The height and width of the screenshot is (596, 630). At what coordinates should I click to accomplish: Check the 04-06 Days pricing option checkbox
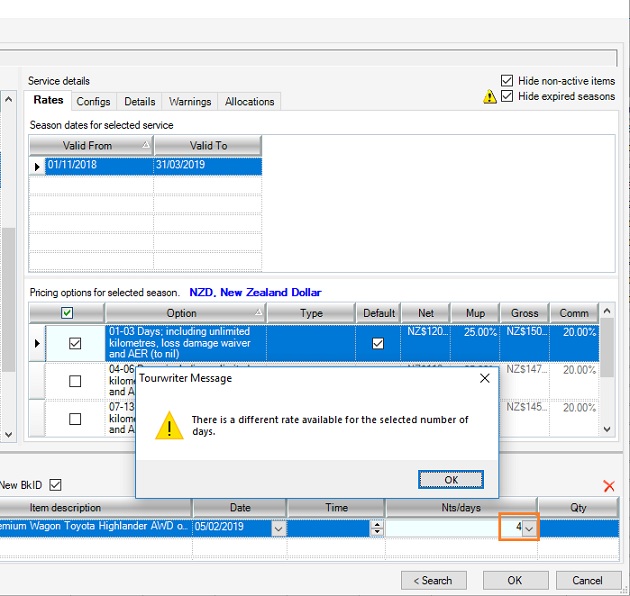pyautogui.click(x=75, y=381)
